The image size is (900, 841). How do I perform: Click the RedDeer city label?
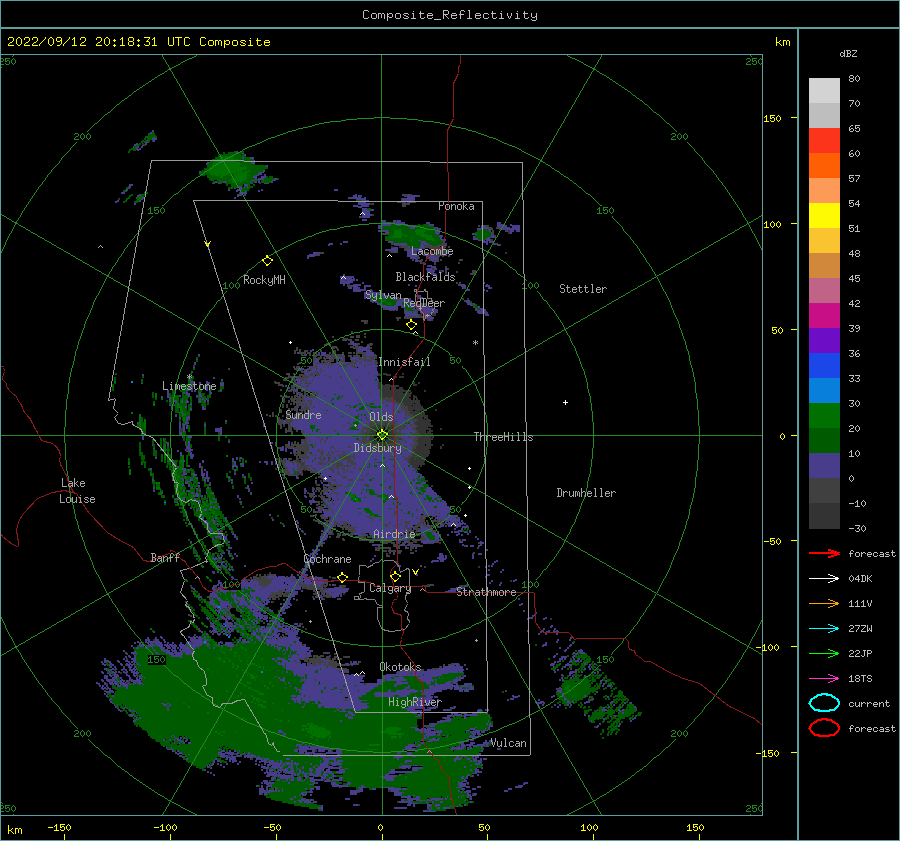[x=424, y=303]
